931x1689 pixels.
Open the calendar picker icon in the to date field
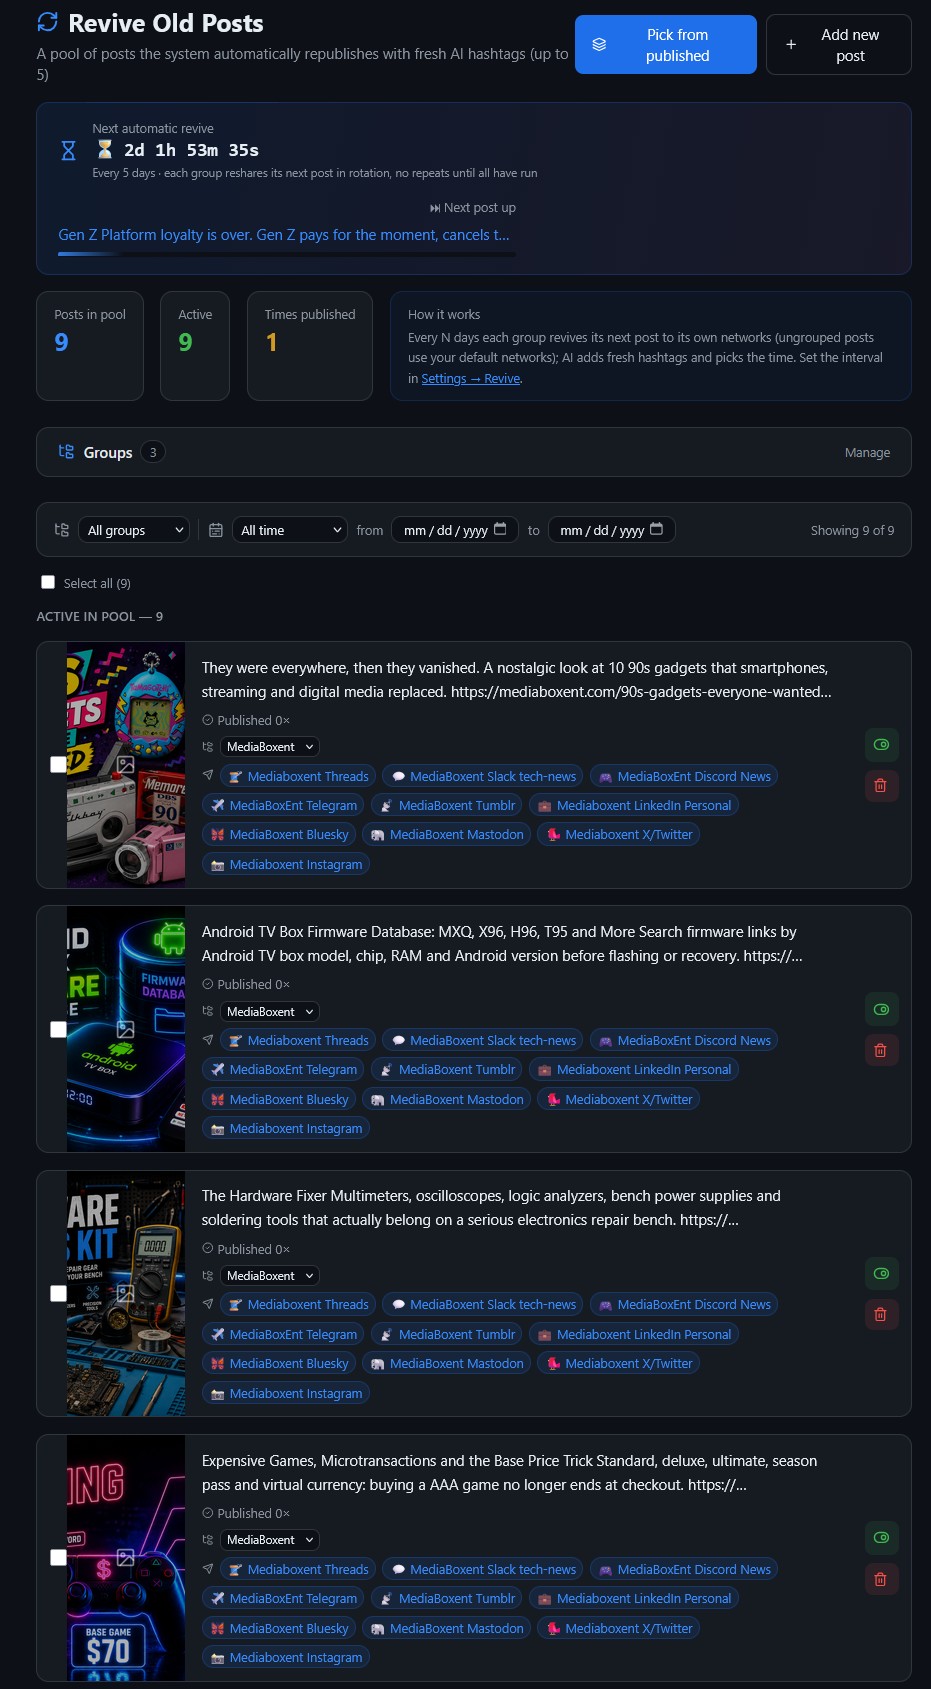[656, 529]
